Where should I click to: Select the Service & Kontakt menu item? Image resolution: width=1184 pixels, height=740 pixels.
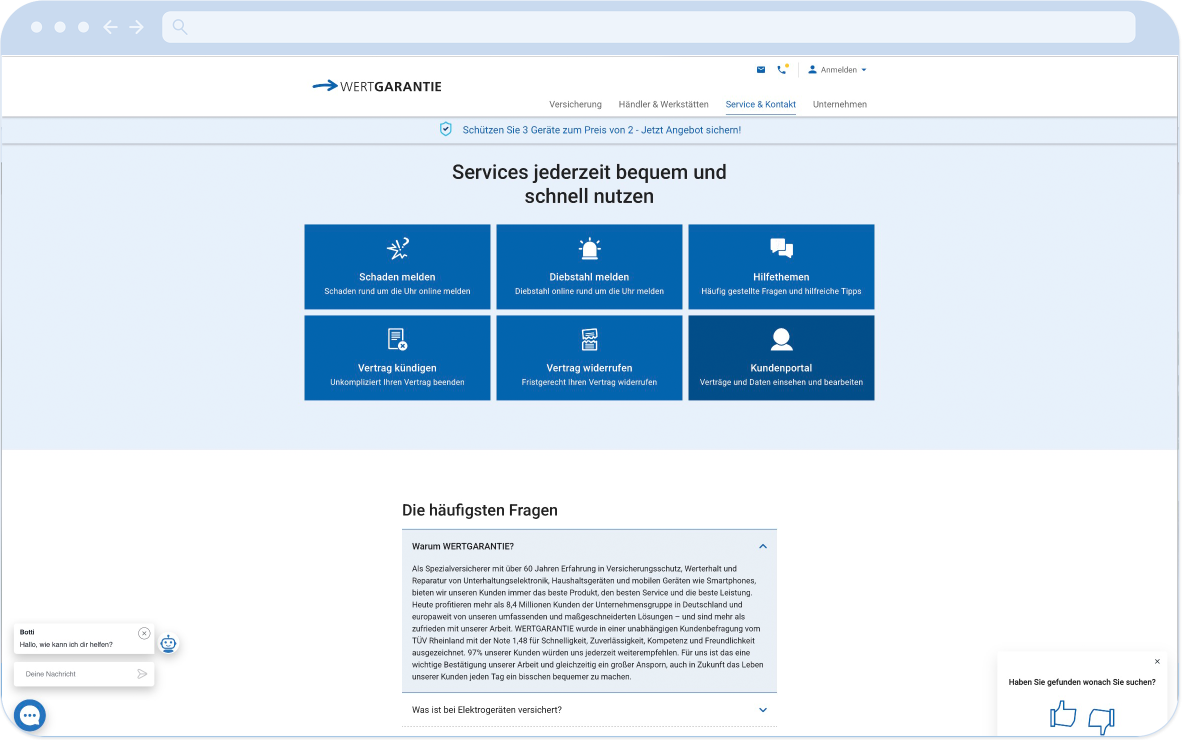(x=760, y=104)
